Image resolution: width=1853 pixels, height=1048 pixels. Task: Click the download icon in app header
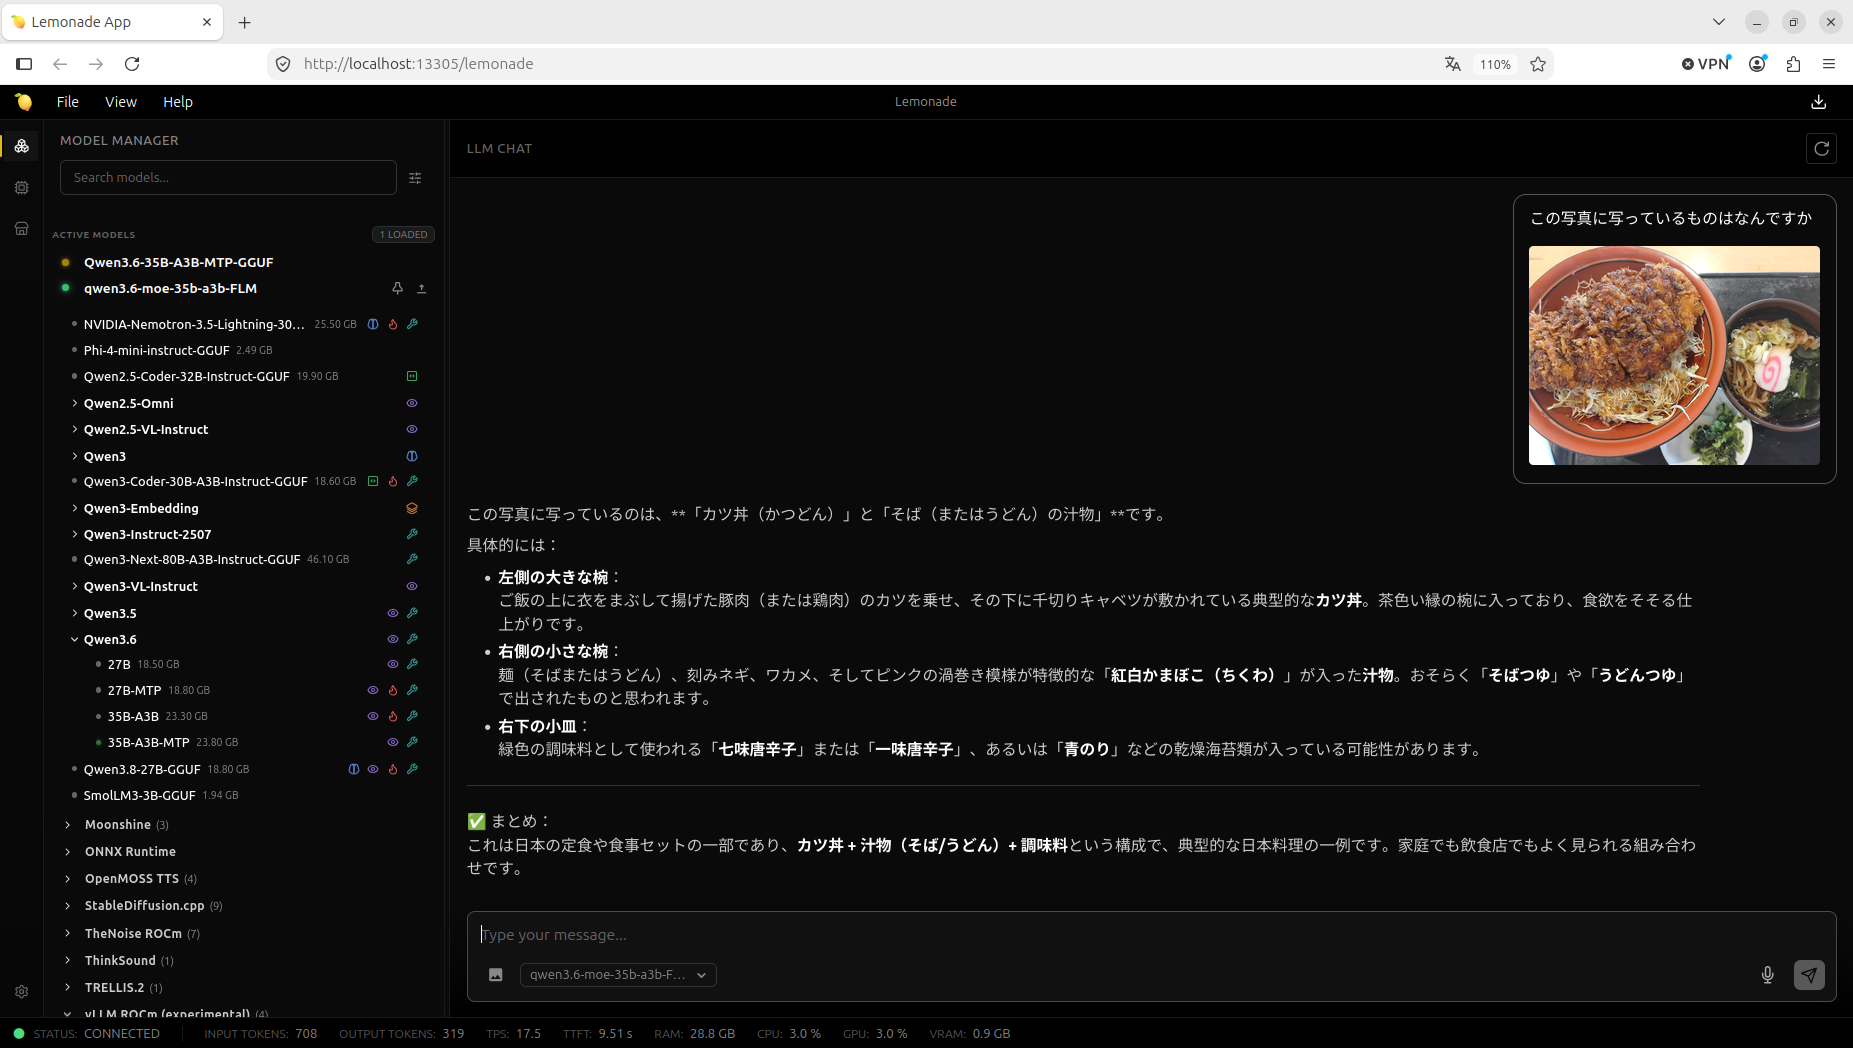(x=1818, y=102)
